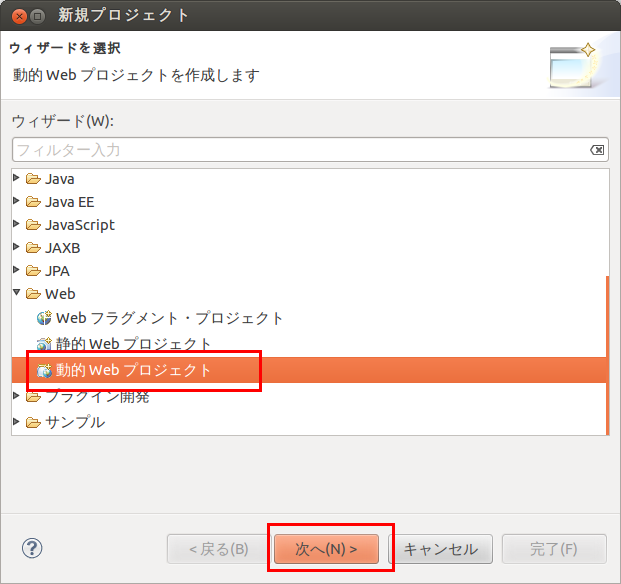Click the JavaScript folder icon
Image resolution: width=621 pixels, height=584 pixels.
click(33, 225)
